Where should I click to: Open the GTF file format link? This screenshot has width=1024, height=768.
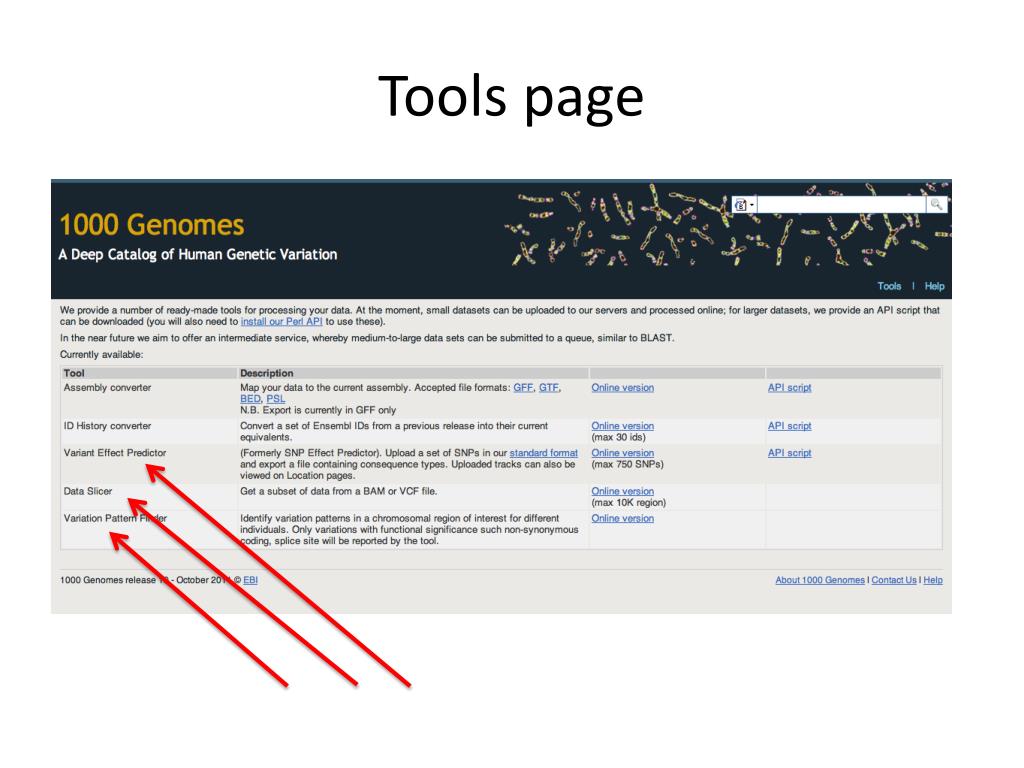coord(549,387)
